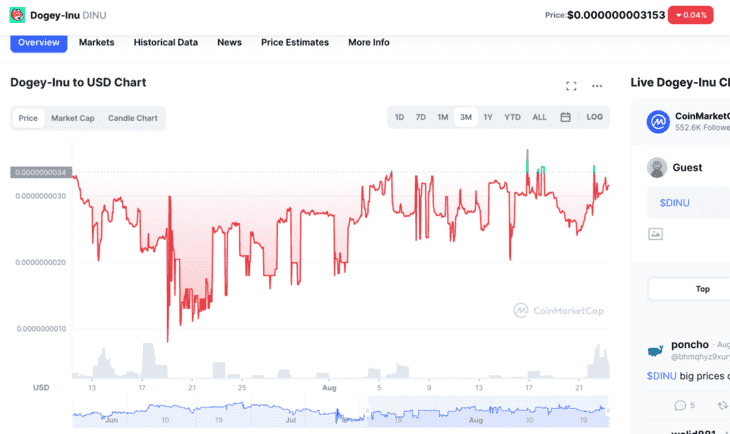Click the price value $0.000000003153
The height and width of the screenshot is (434, 730).
(x=616, y=15)
